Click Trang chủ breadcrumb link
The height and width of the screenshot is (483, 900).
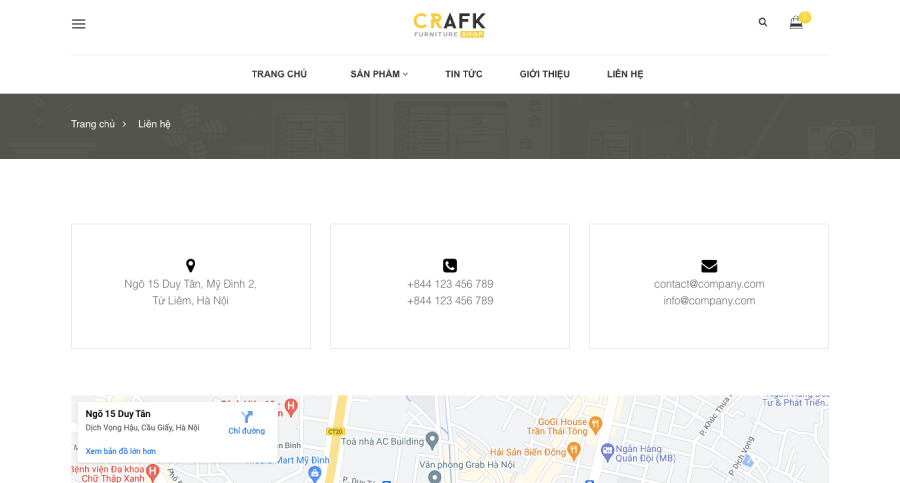point(93,124)
